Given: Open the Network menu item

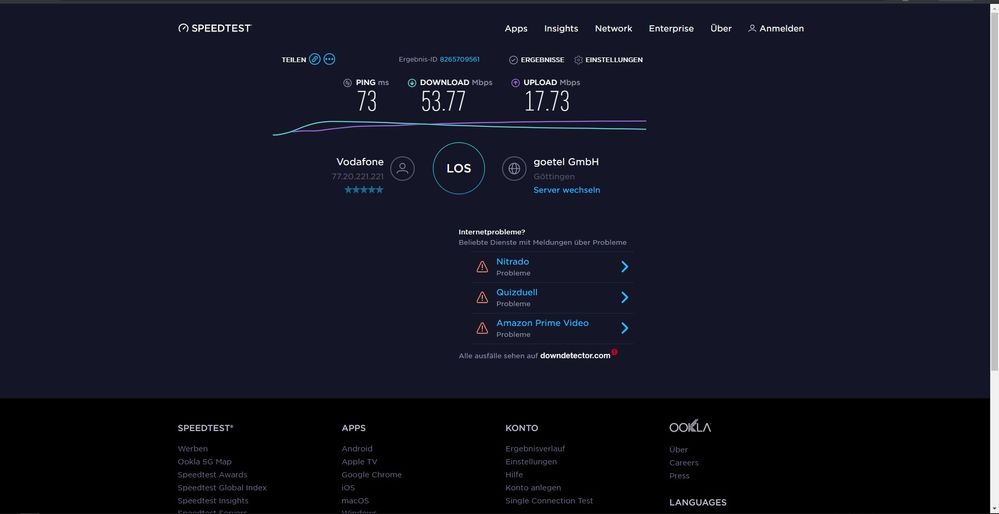Looking at the screenshot, I should pos(614,29).
